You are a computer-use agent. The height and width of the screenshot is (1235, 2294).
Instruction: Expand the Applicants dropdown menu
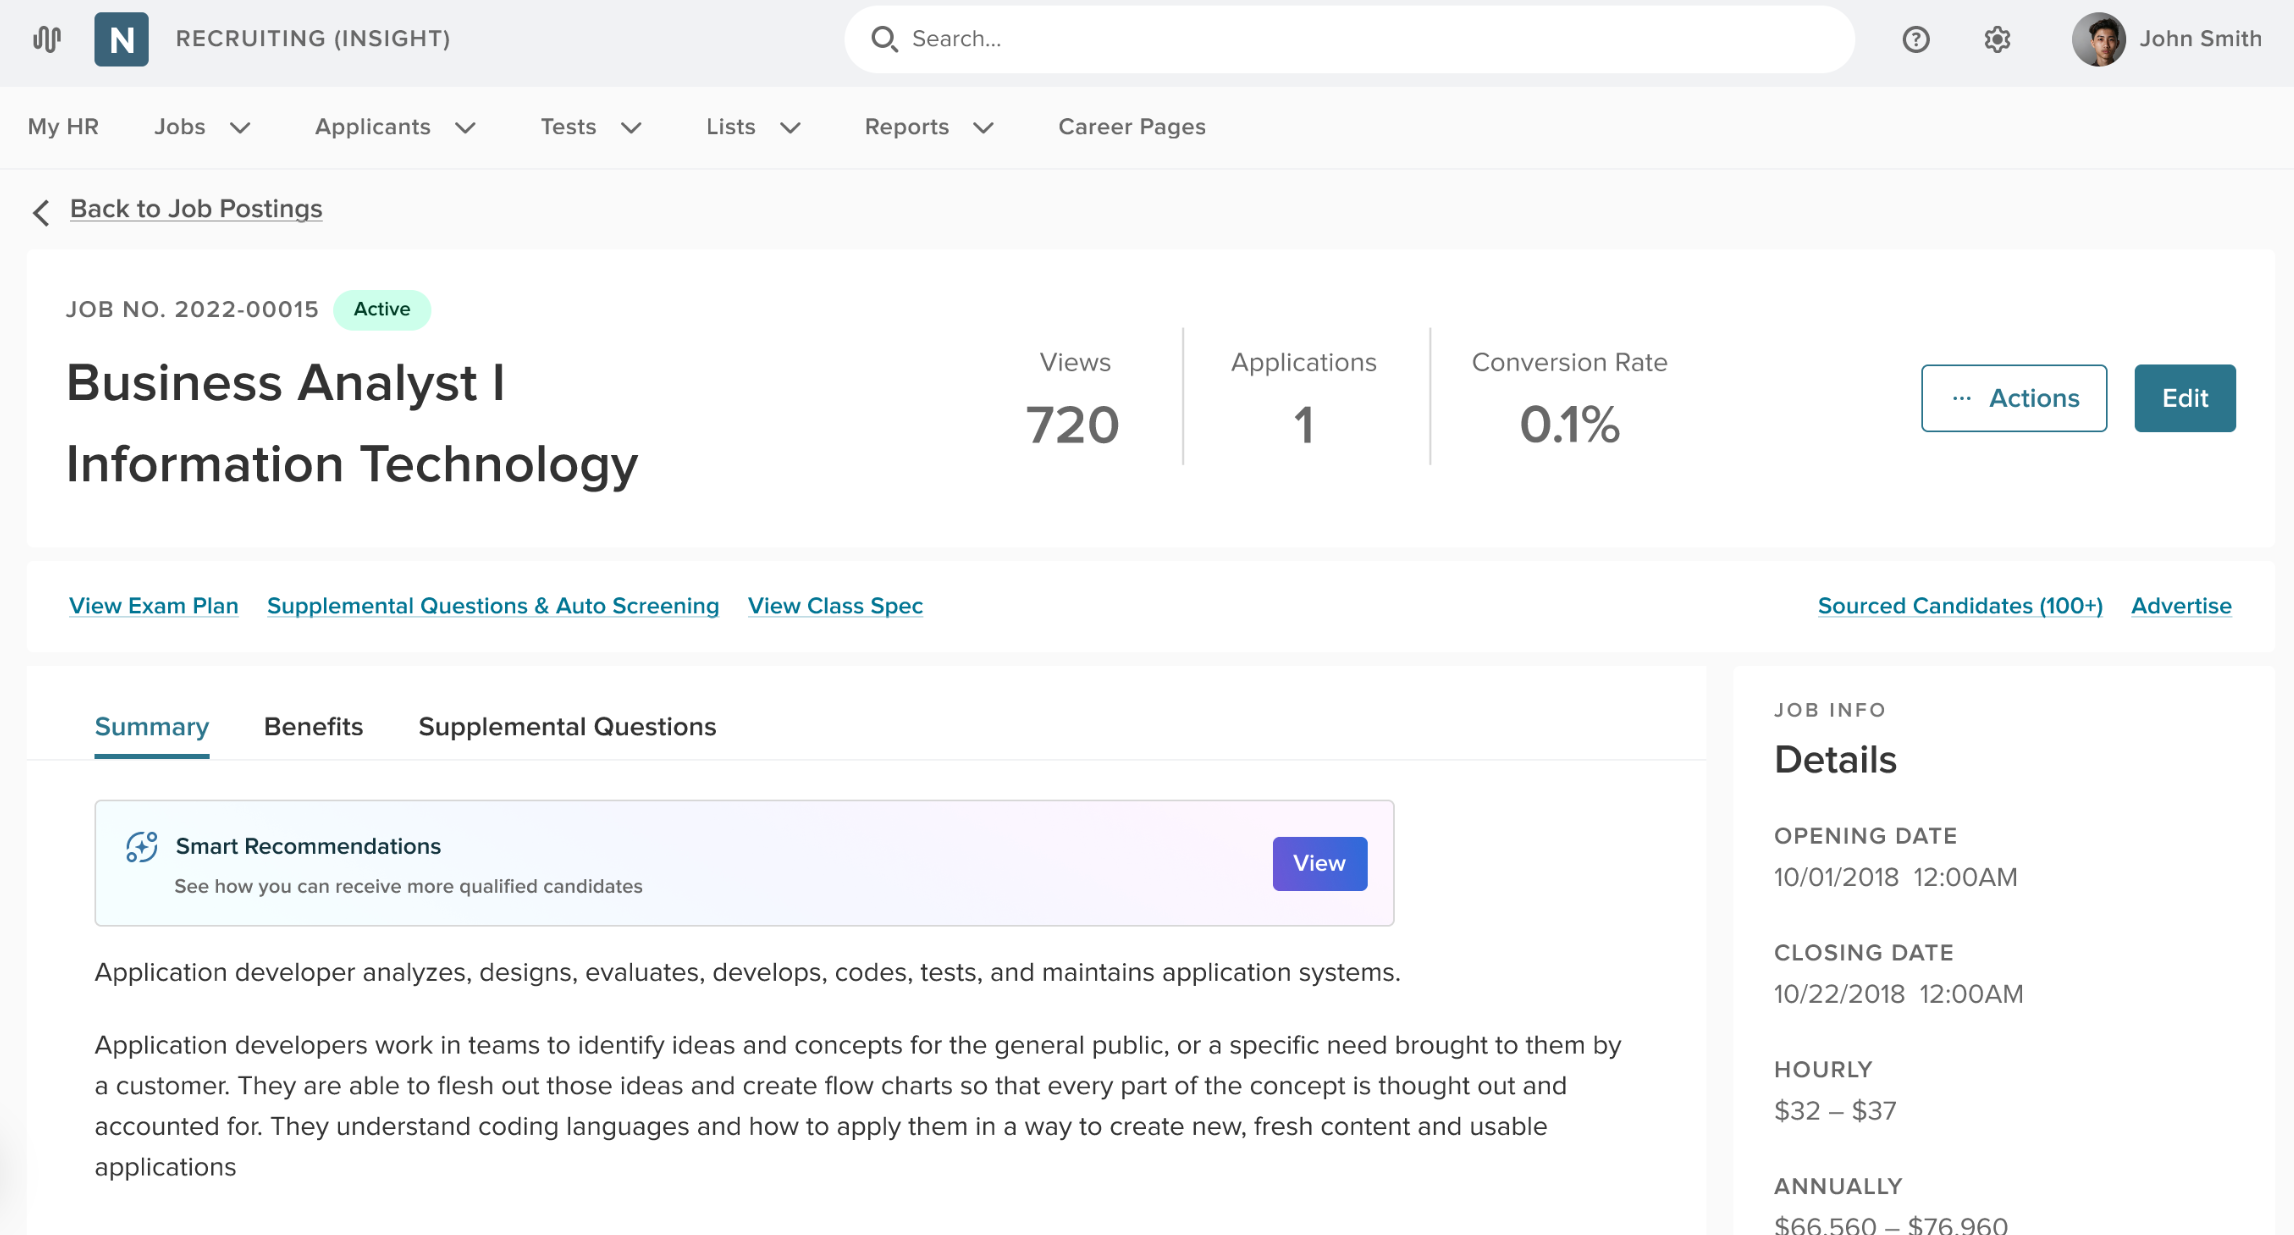[x=395, y=127]
